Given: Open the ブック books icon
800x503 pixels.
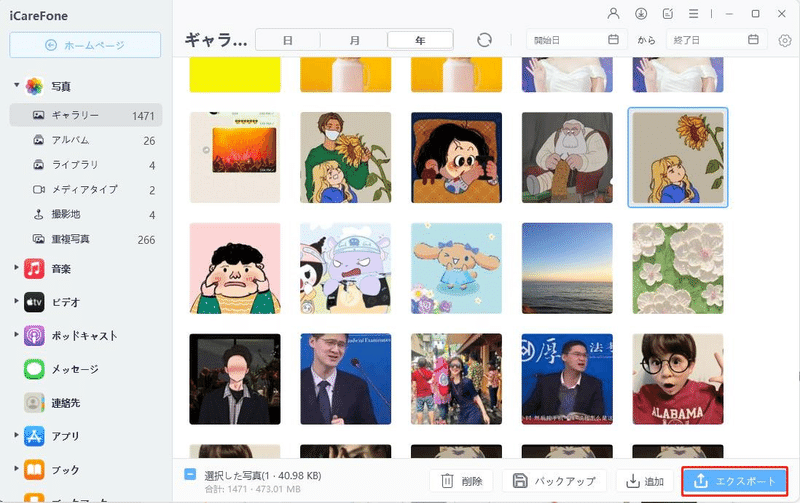Looking at the screenshot, I should (34, 470).
